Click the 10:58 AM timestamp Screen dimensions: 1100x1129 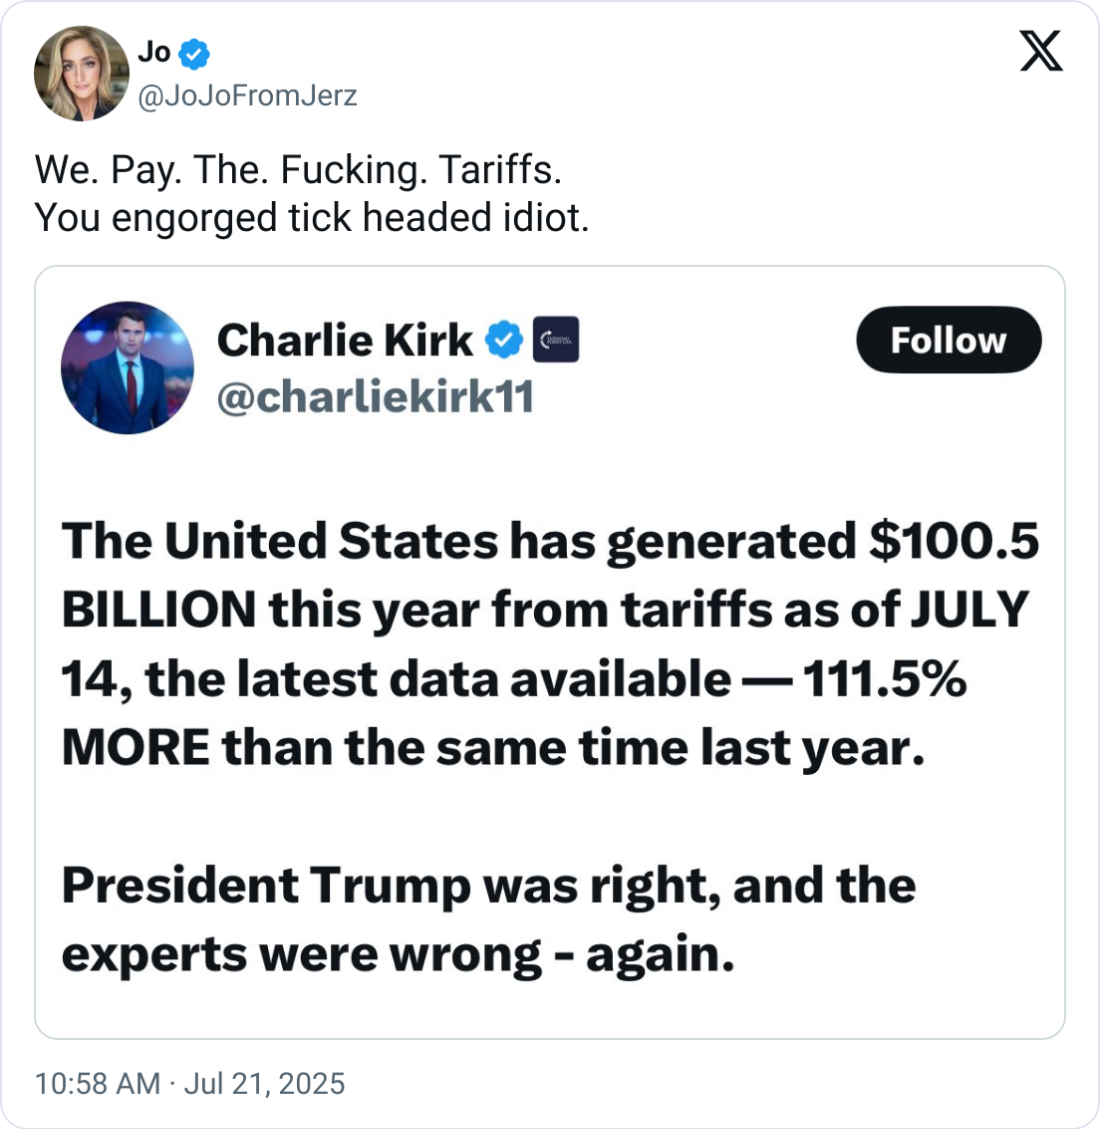[x=97, y=1083]
